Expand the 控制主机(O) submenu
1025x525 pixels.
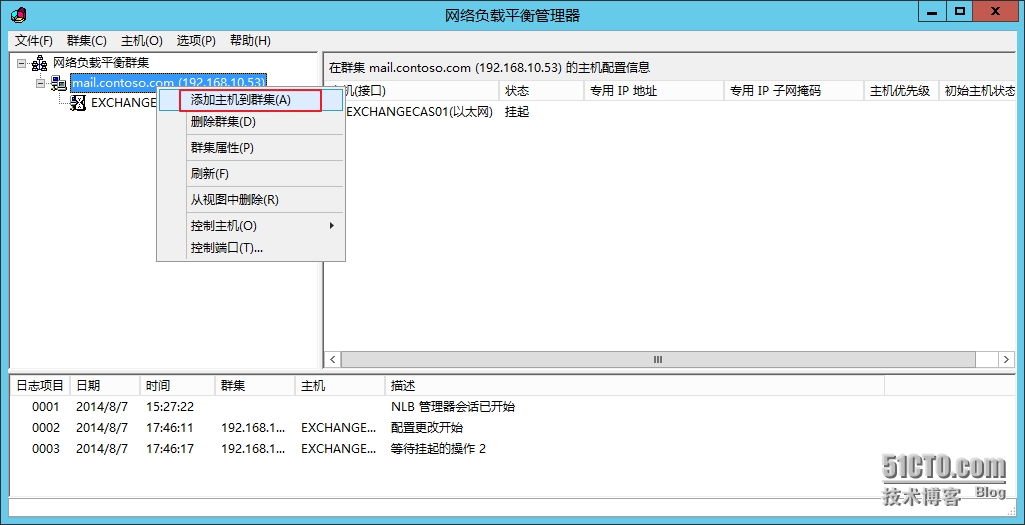tap(250, 226)
